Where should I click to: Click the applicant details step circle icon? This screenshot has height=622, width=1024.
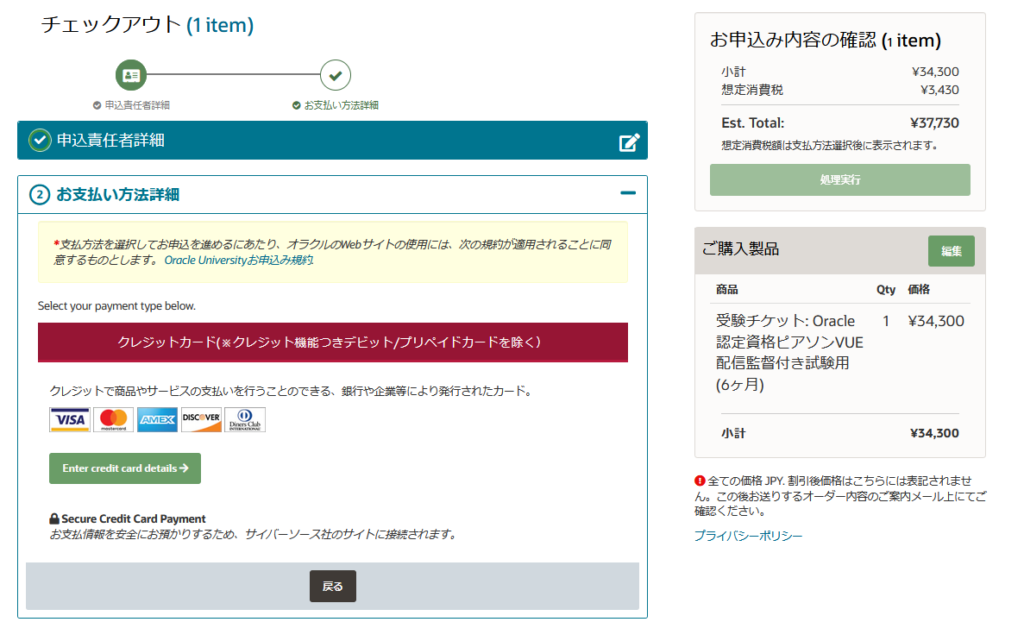pyautogui.click(x=131, y=75)
